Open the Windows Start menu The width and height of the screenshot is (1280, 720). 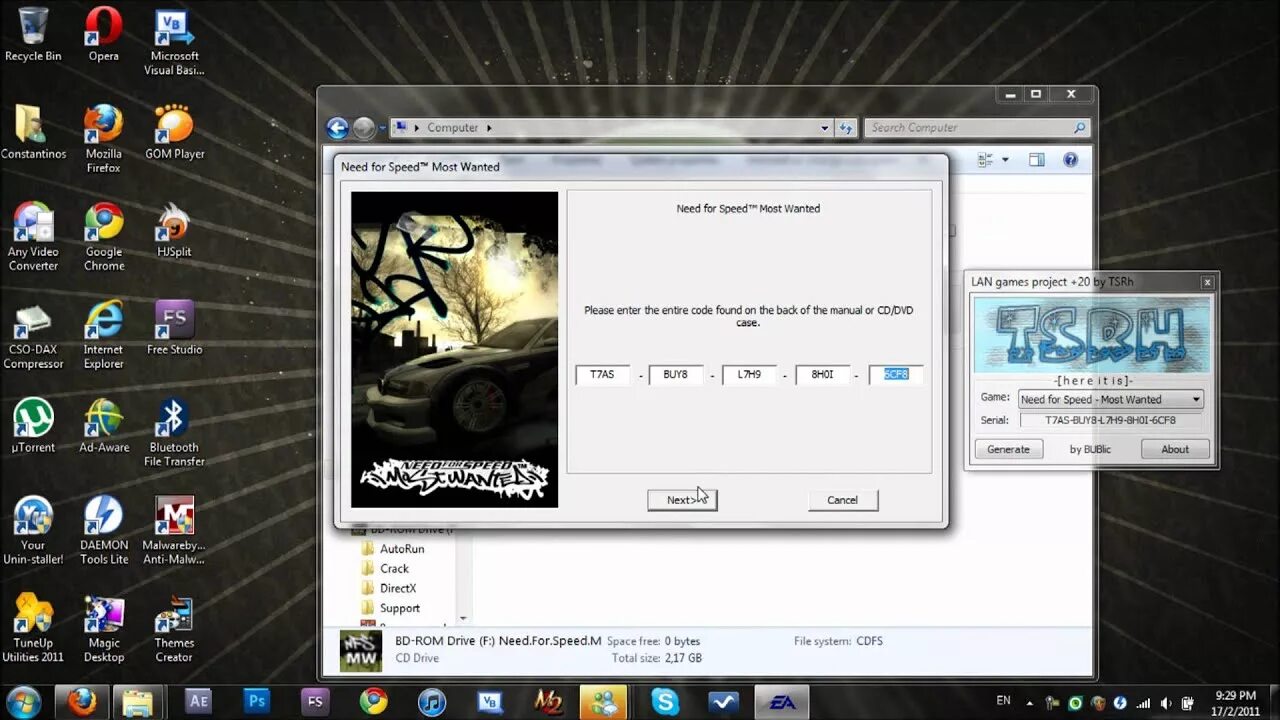(x=24, y=702)
